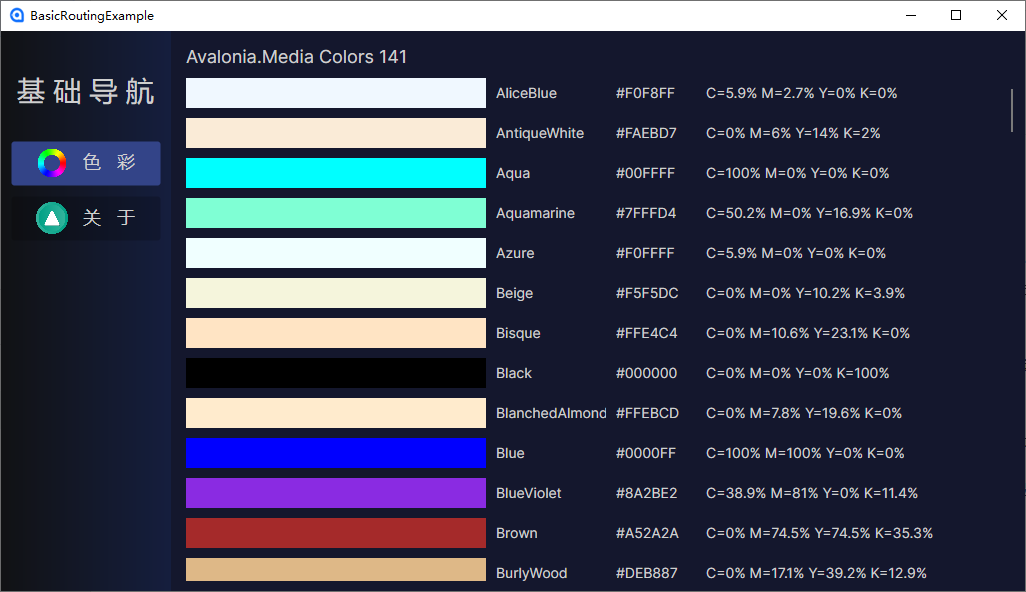The height and width of the screenshot is (592, 1026).
Task: Click the 'Beige' name label
Action: pos(514,293)
